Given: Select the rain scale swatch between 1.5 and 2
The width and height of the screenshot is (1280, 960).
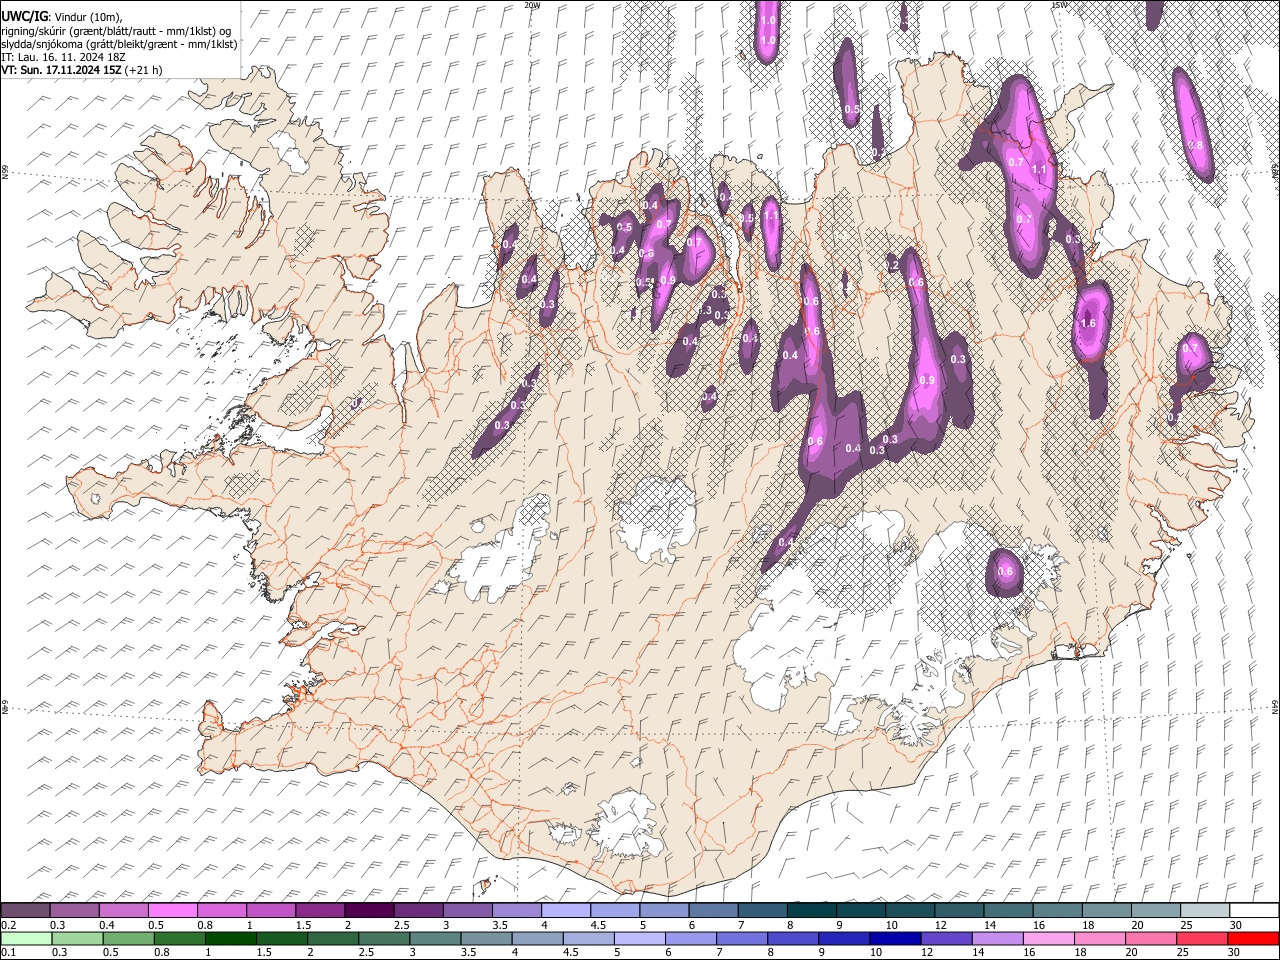Looking at the screenshot, I should [282, 938].
